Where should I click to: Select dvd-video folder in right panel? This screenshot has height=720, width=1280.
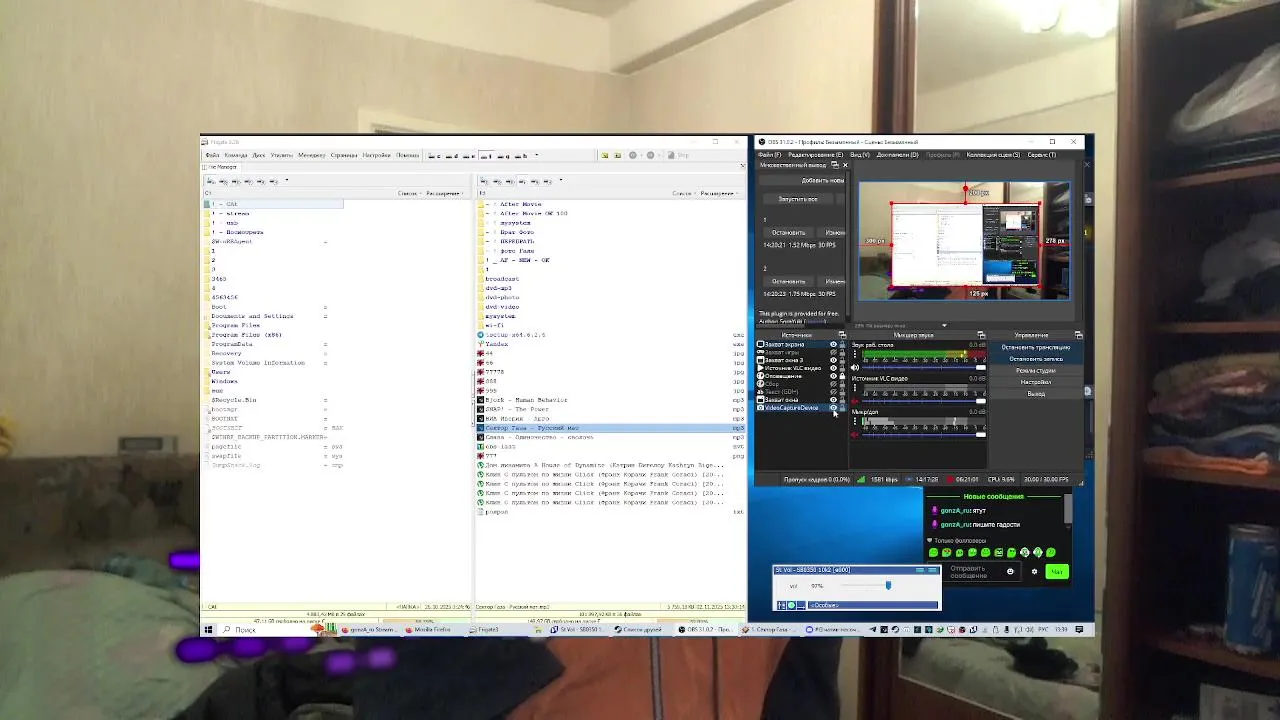pos(503,307)
